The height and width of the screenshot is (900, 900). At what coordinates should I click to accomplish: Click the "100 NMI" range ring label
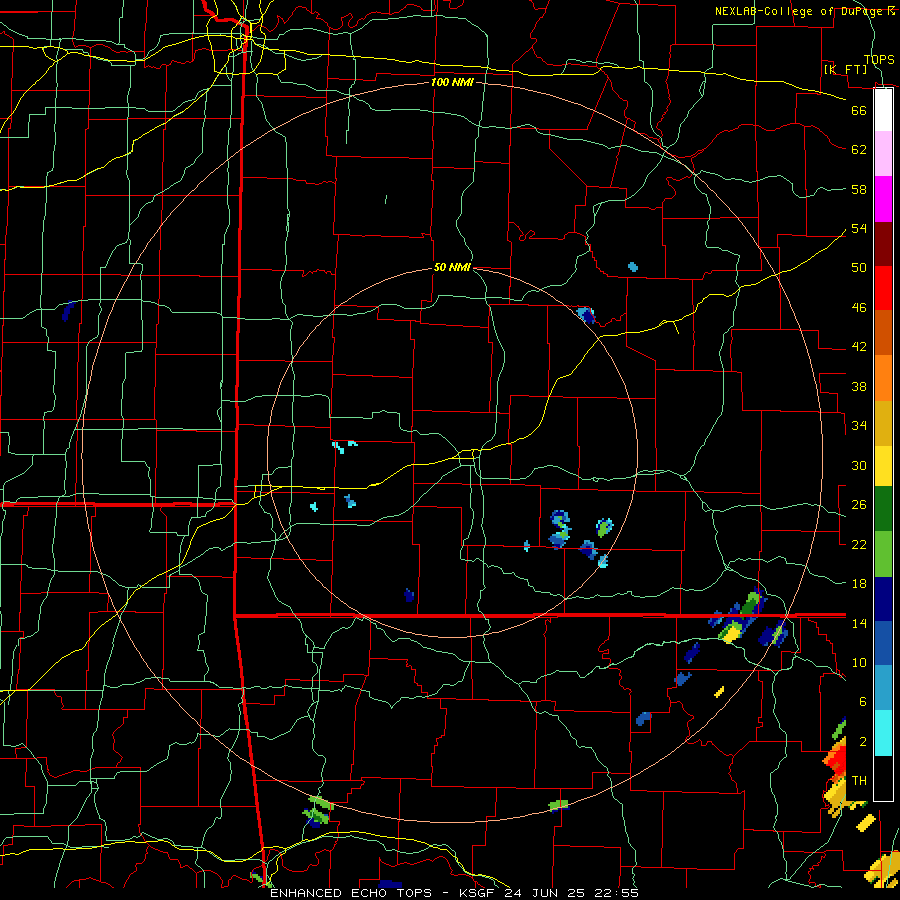click(452, 82)
